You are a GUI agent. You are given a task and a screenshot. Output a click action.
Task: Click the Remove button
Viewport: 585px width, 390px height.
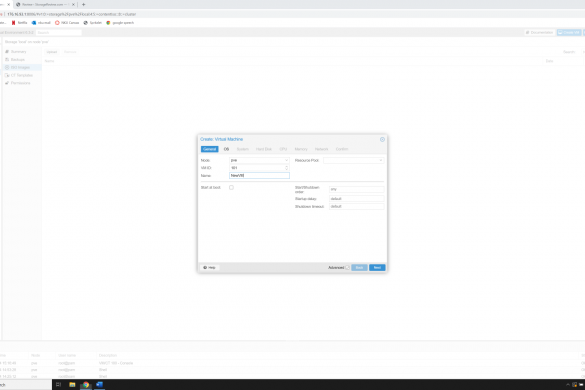(70, 52)
